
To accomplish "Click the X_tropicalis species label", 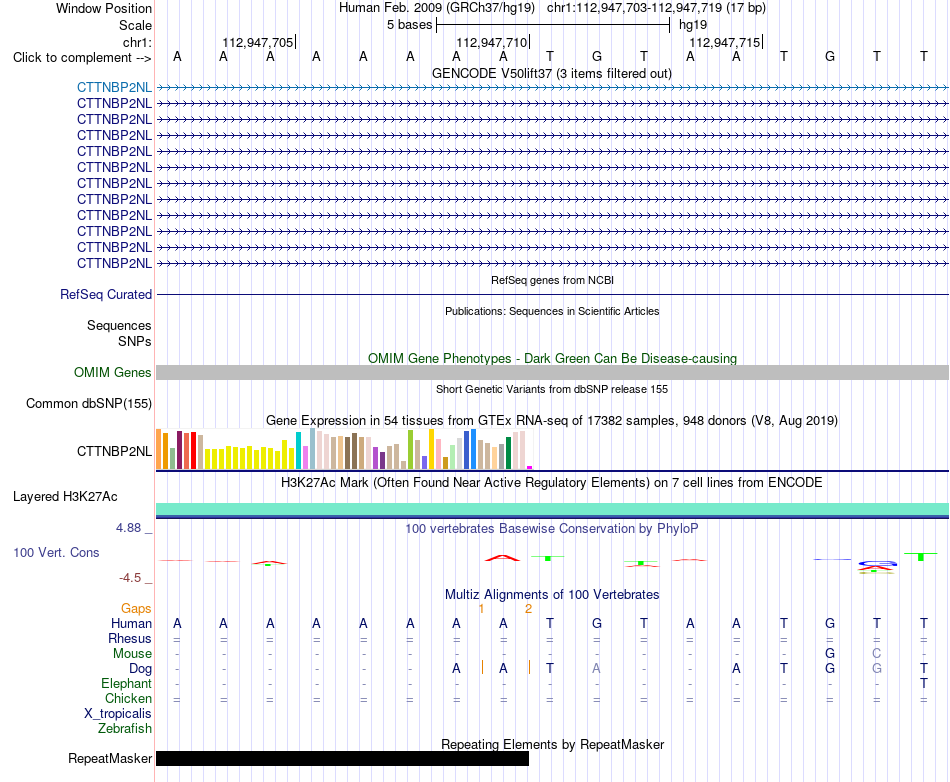I will (x=118, y=714).
